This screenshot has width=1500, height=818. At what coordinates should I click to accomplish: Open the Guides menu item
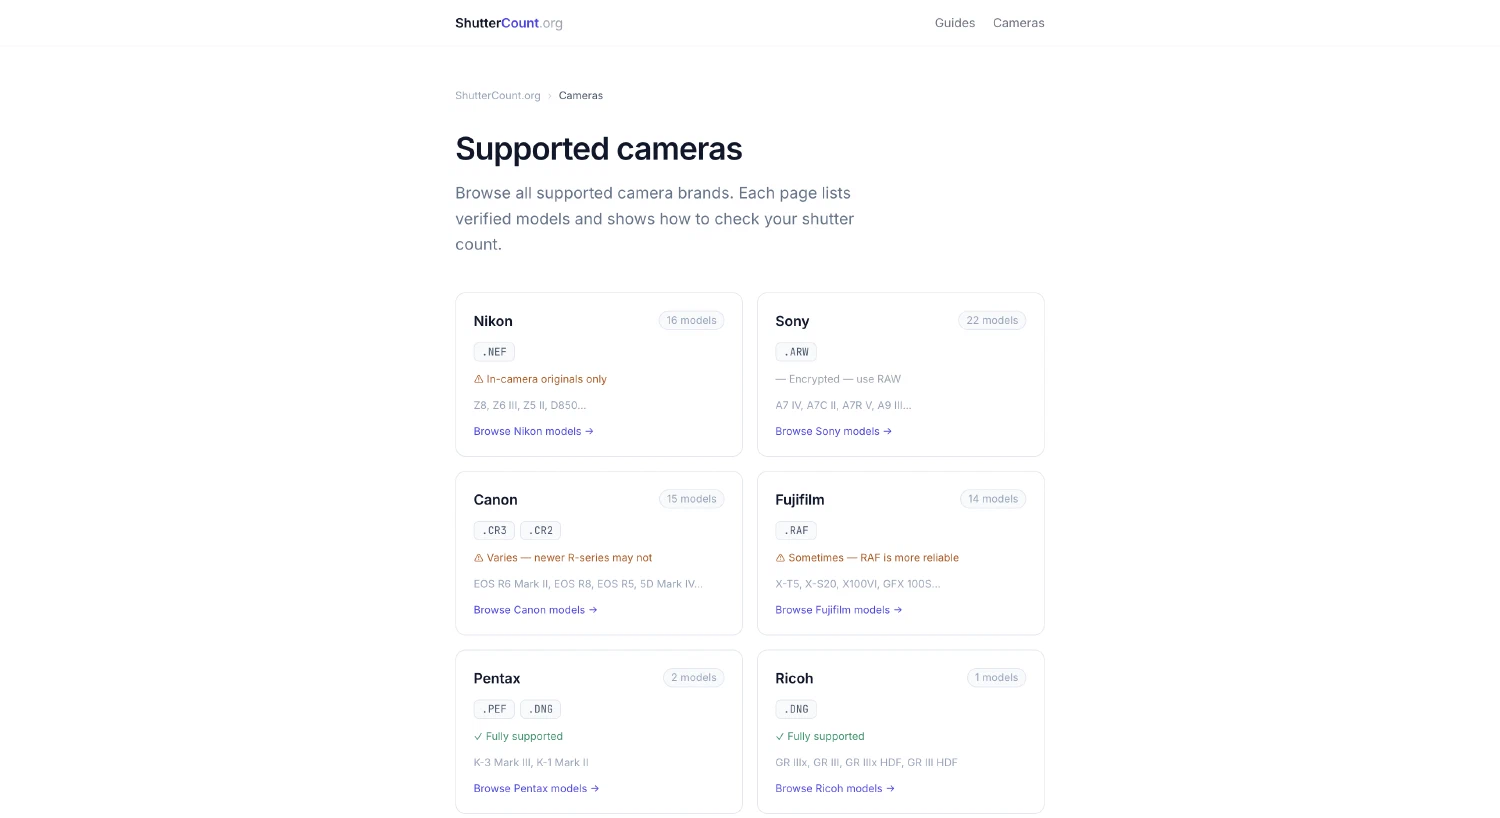click(x=954, y=23)
